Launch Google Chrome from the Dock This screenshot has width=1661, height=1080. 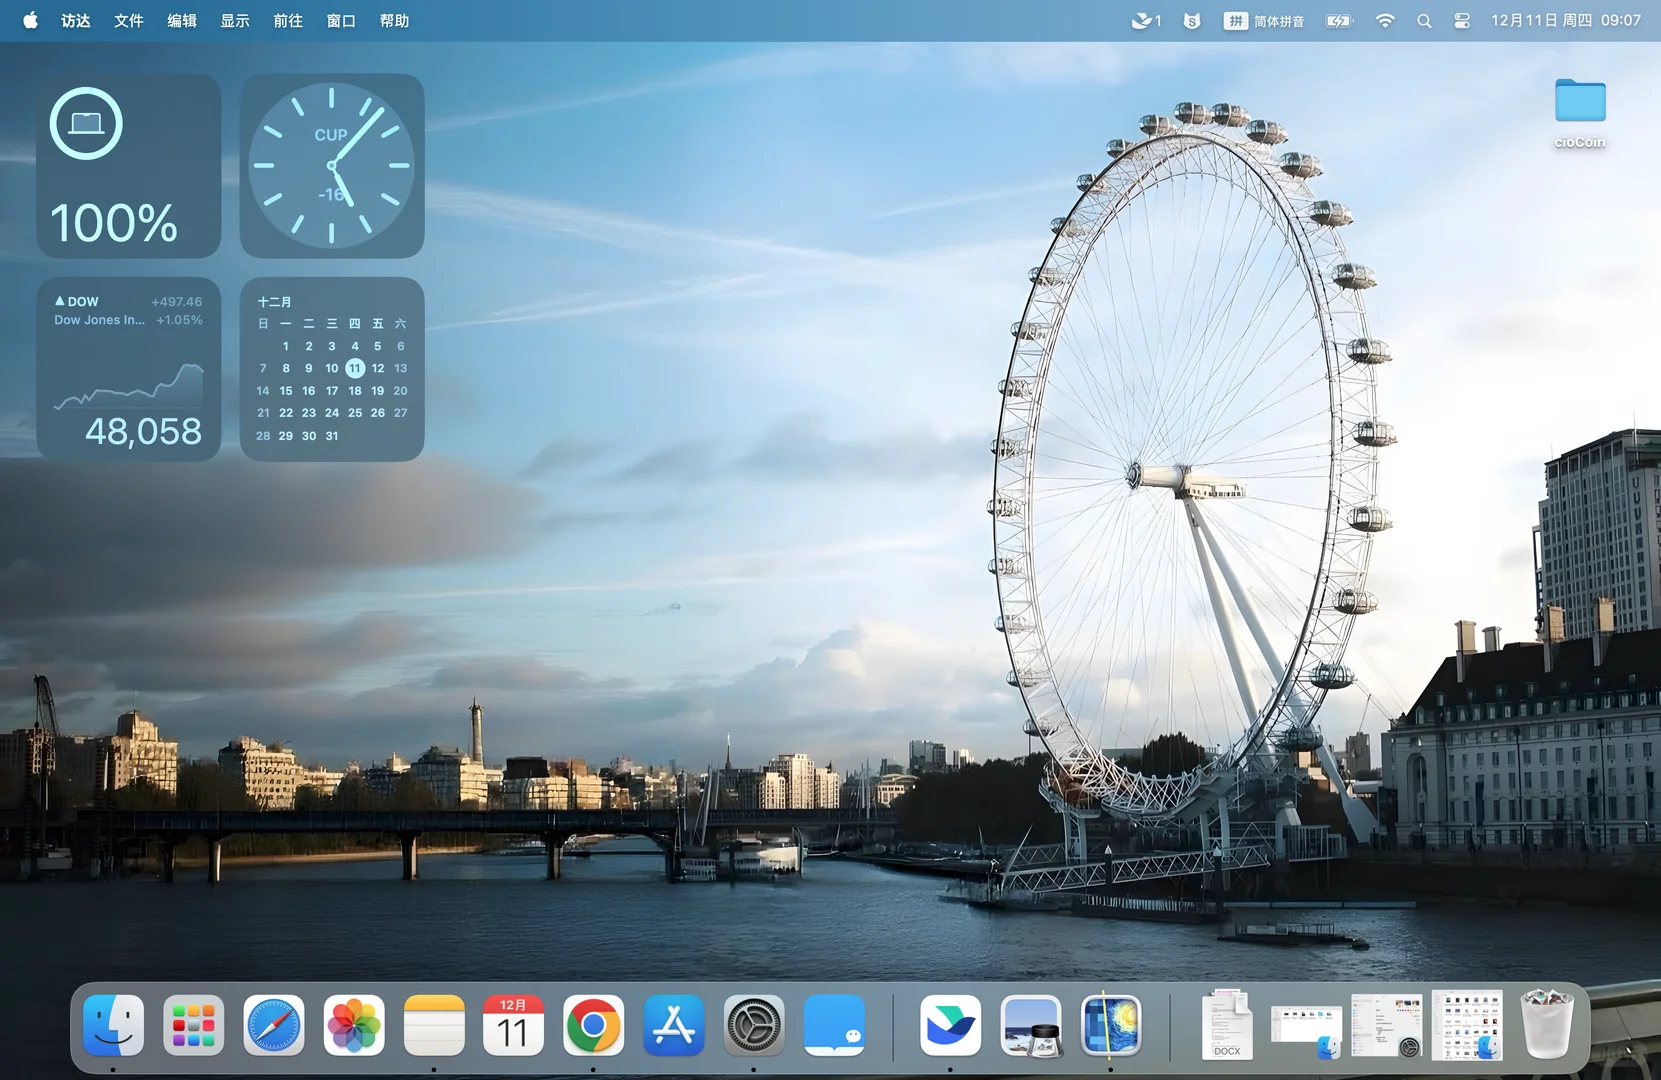tap(593, 1025)
